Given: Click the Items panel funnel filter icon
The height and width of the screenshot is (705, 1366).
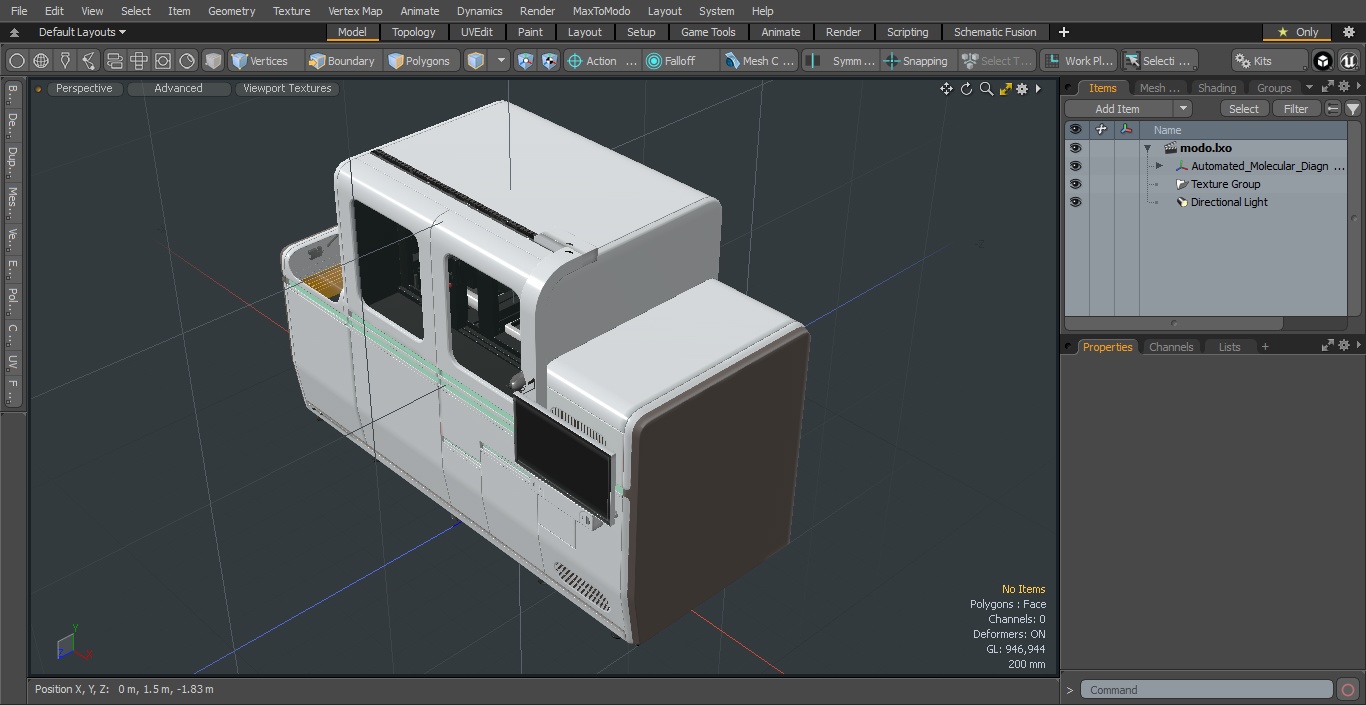Looking at the screenshot, I should 1353,109.
